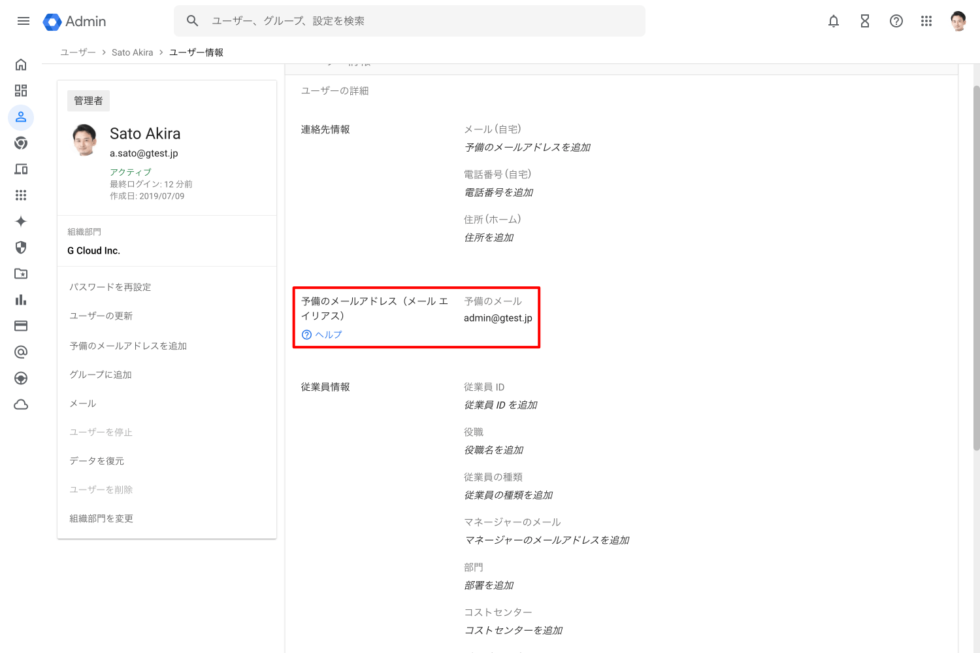Click the cloud icon in sidebar
The image size is (980, 653).
[20, 404]
